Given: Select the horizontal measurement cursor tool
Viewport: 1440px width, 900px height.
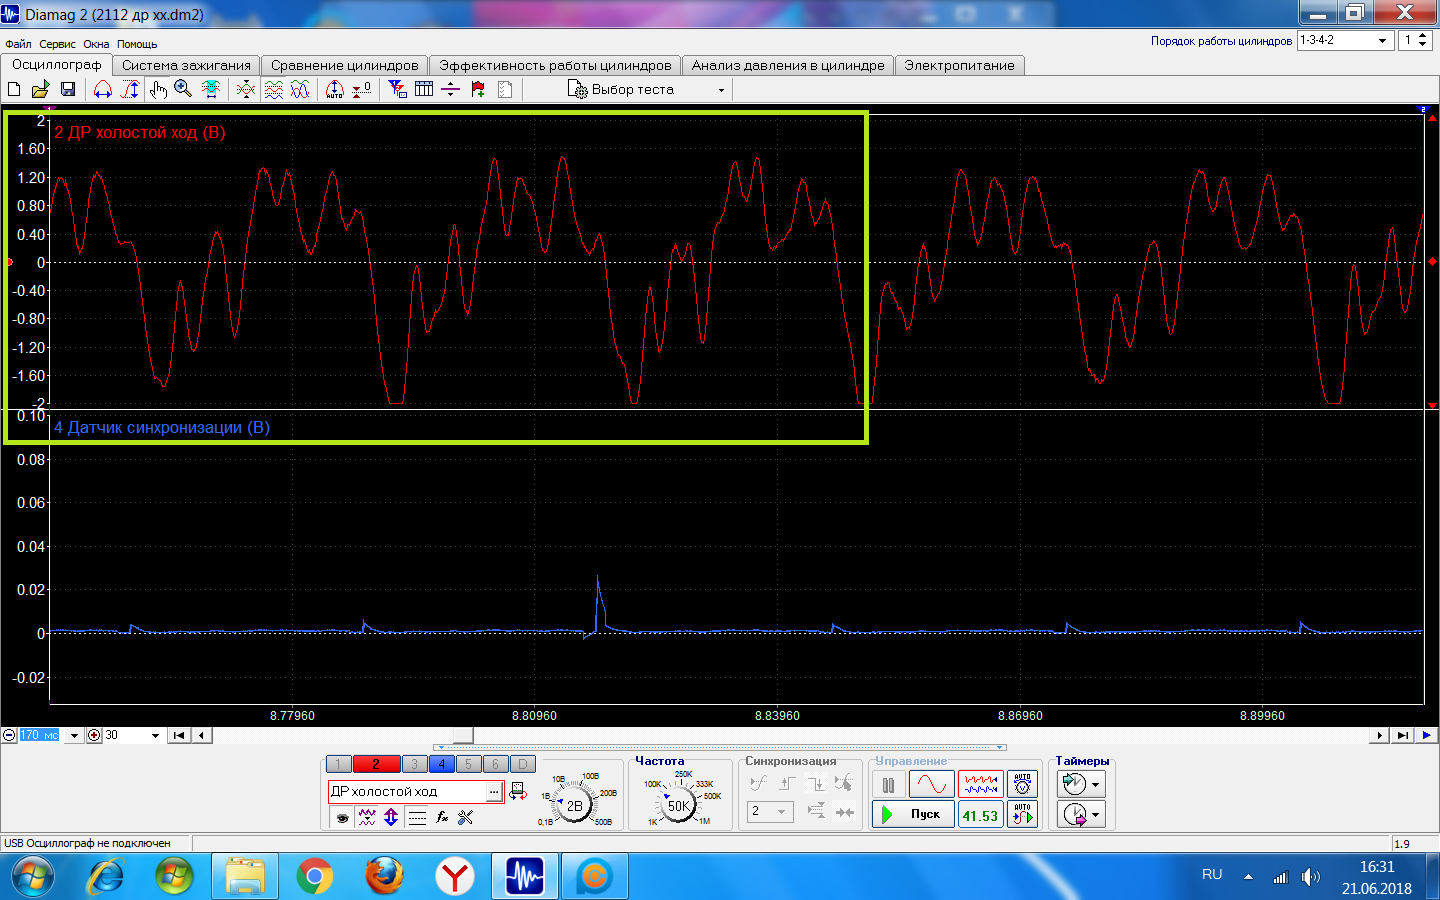Looking at the screenshot, I should 102,90.
